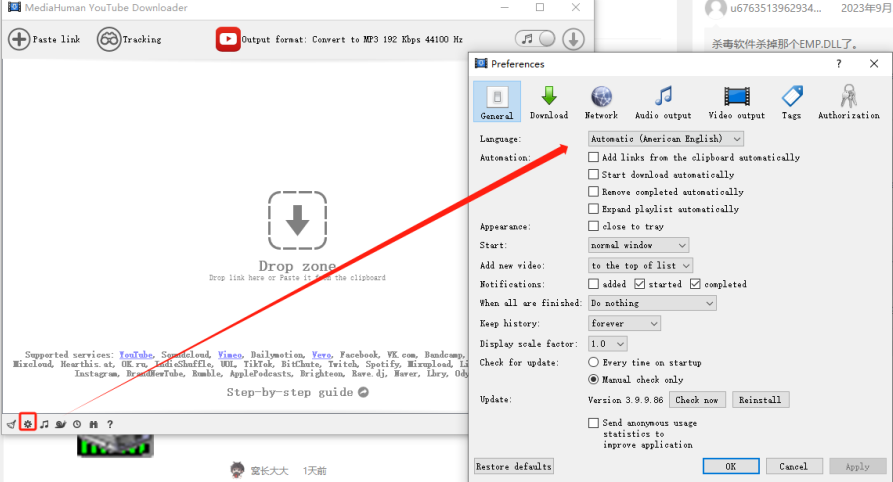Click the Preferences help question mark button
The width and height of the screenshot is (893, 482).
tap(838, 64)
